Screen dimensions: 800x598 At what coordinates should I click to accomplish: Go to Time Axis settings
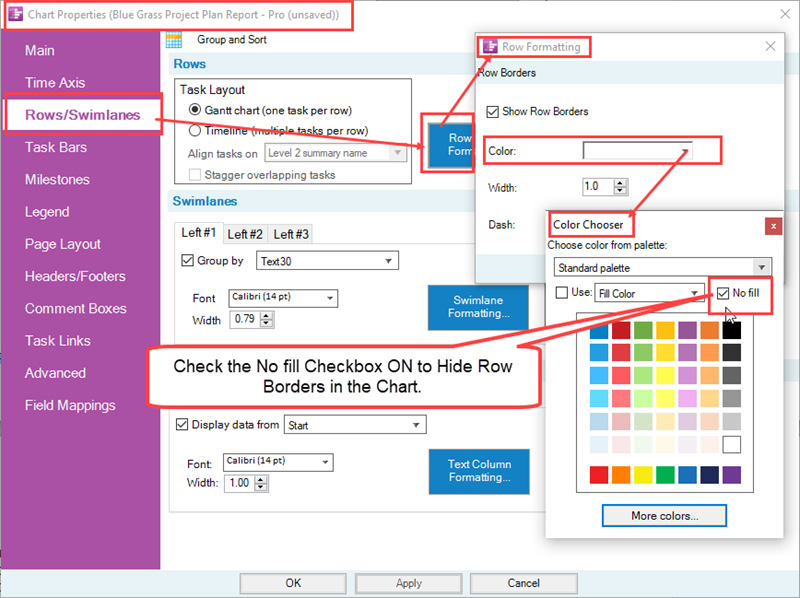pos(55,83)
